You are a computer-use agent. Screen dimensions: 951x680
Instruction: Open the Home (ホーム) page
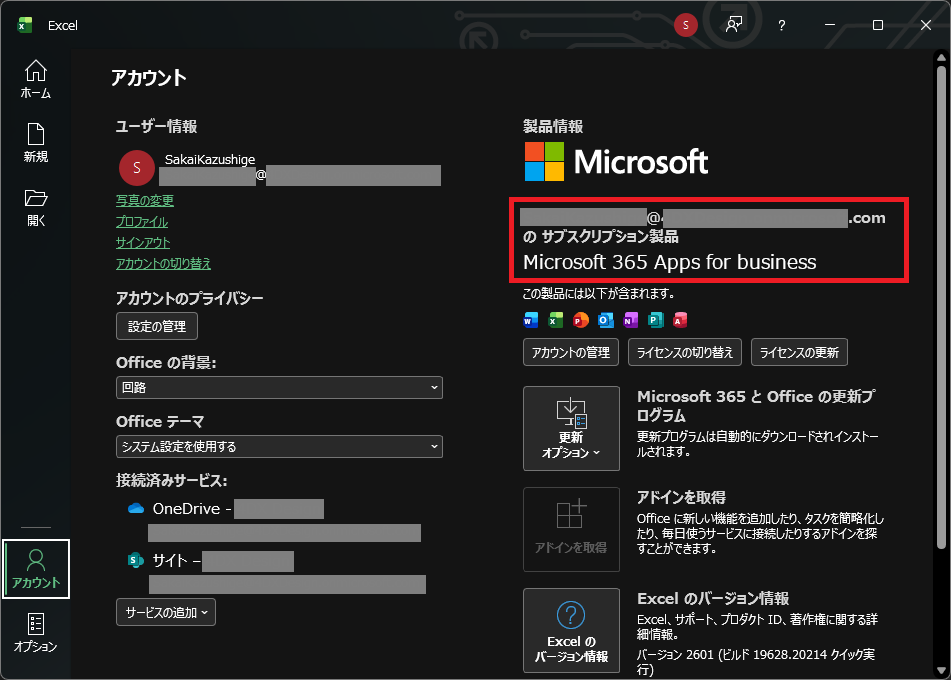point(36,79)
